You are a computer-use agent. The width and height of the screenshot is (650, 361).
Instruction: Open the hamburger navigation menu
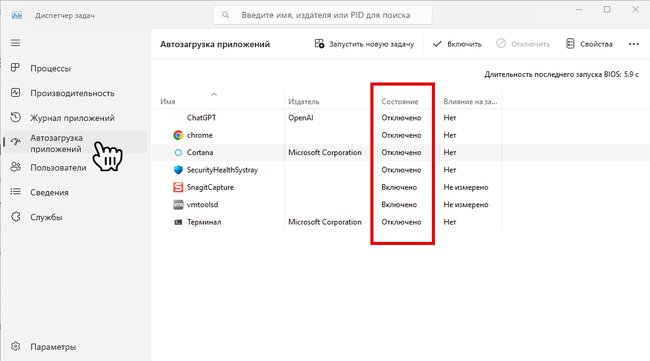(15, 43)
